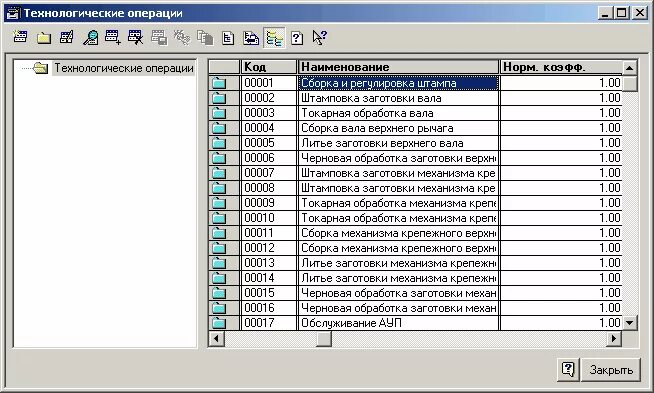Click the New row toolbar icon
Image resolution: width=654 pixels, height=393 pixels.
20,38
